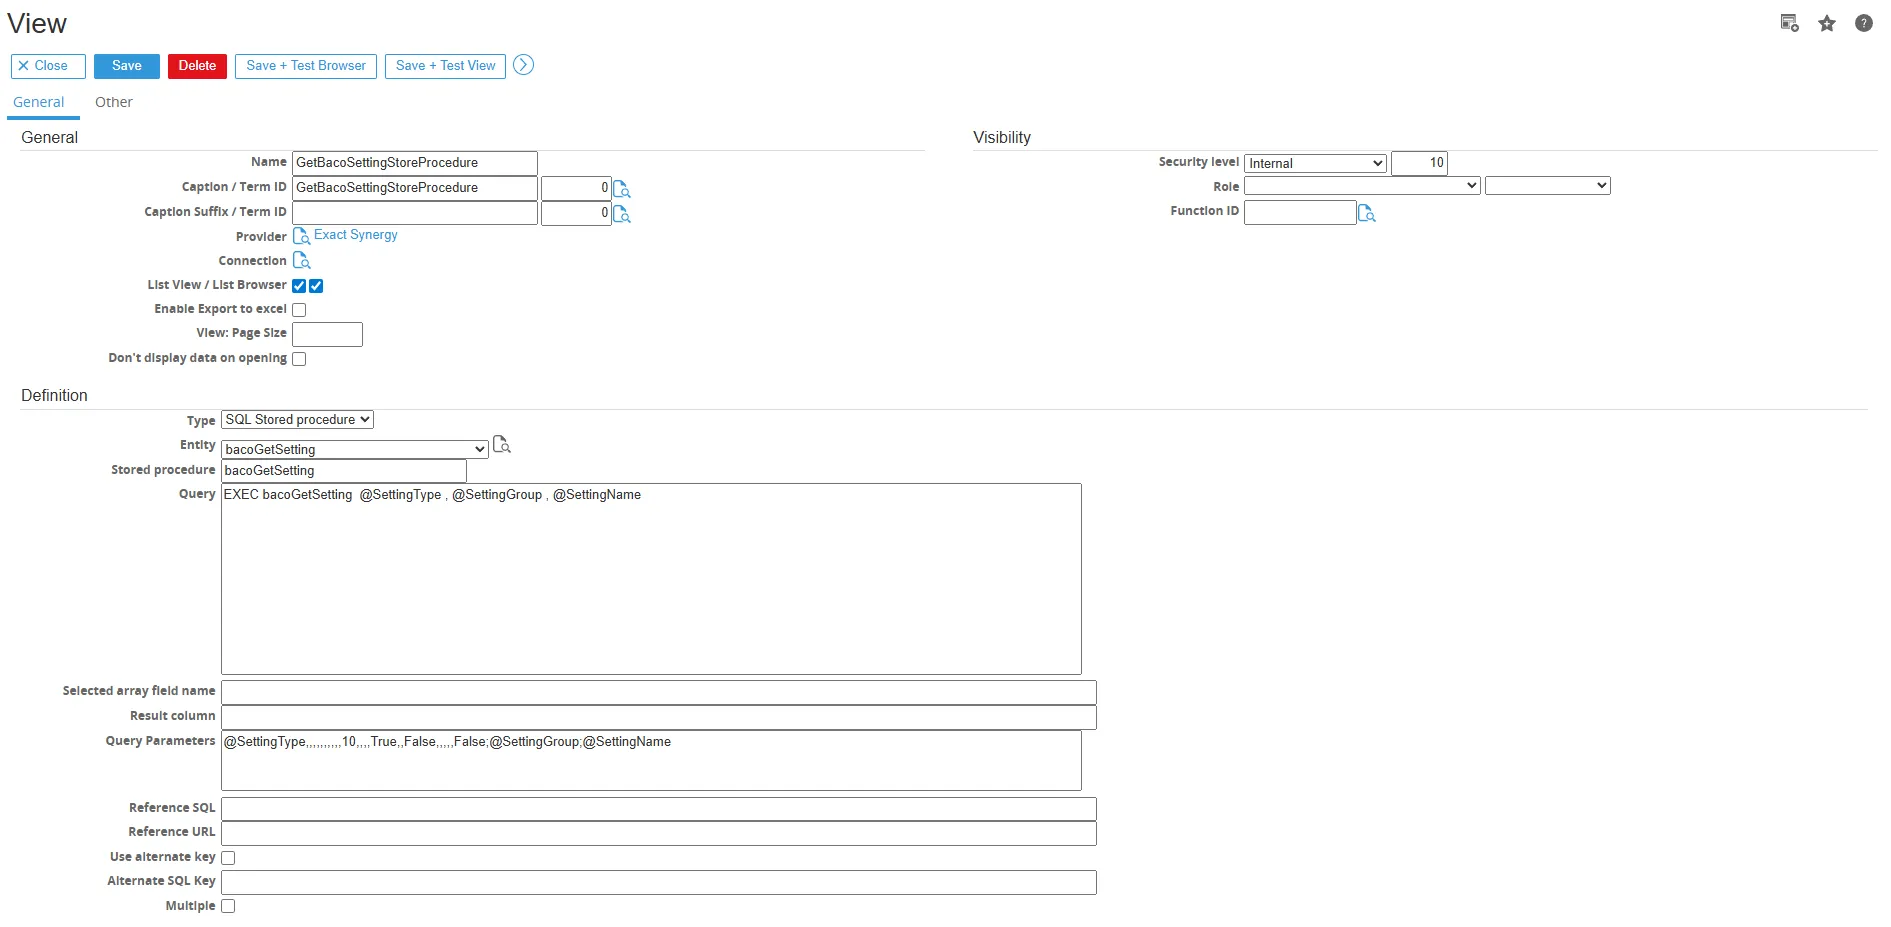The width and height of the screenshot is (1891, 927).
Task: Enable Export to excel checkbox
Action: (x=299, y=310)
